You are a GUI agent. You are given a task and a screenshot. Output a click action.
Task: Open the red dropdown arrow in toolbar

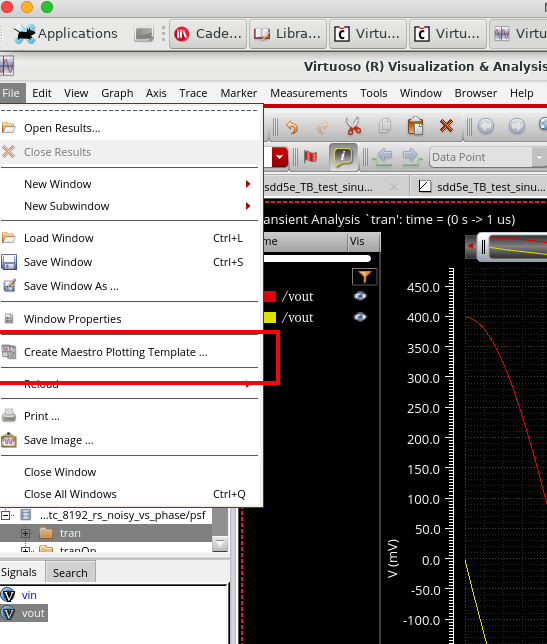pyautogui.click(x=280, y=157)
